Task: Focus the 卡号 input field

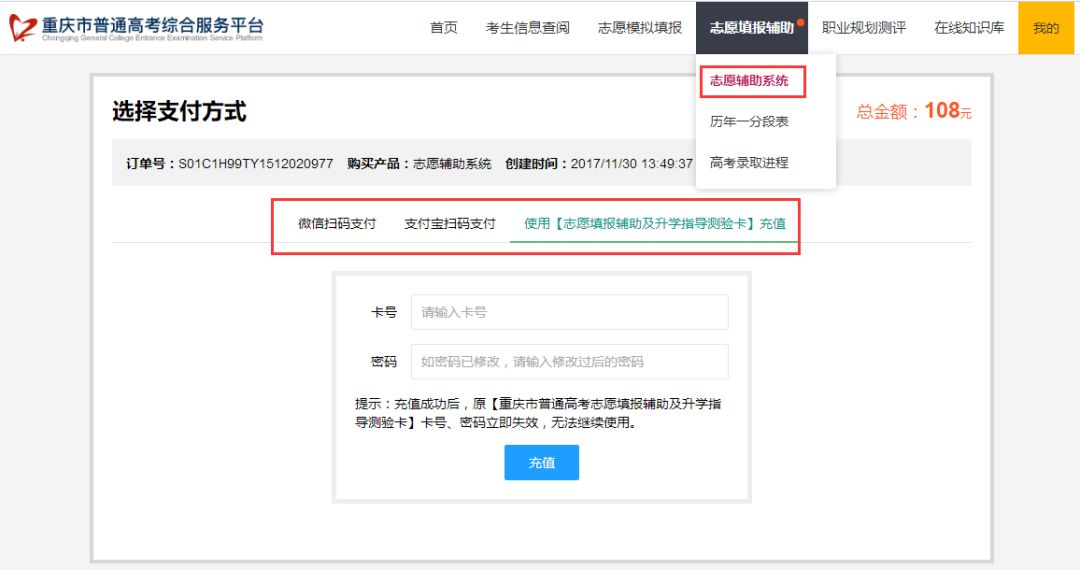Action: 569,312
